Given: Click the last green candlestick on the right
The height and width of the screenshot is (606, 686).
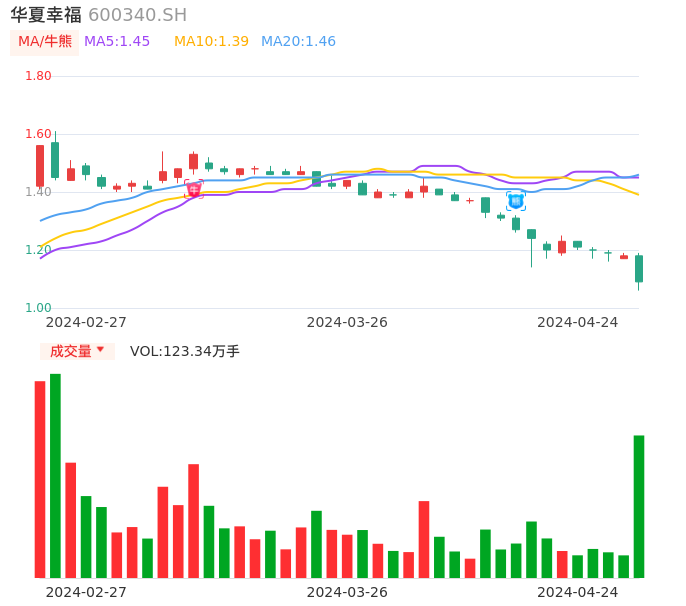Looking at the screenshot, I should [639, 268].
